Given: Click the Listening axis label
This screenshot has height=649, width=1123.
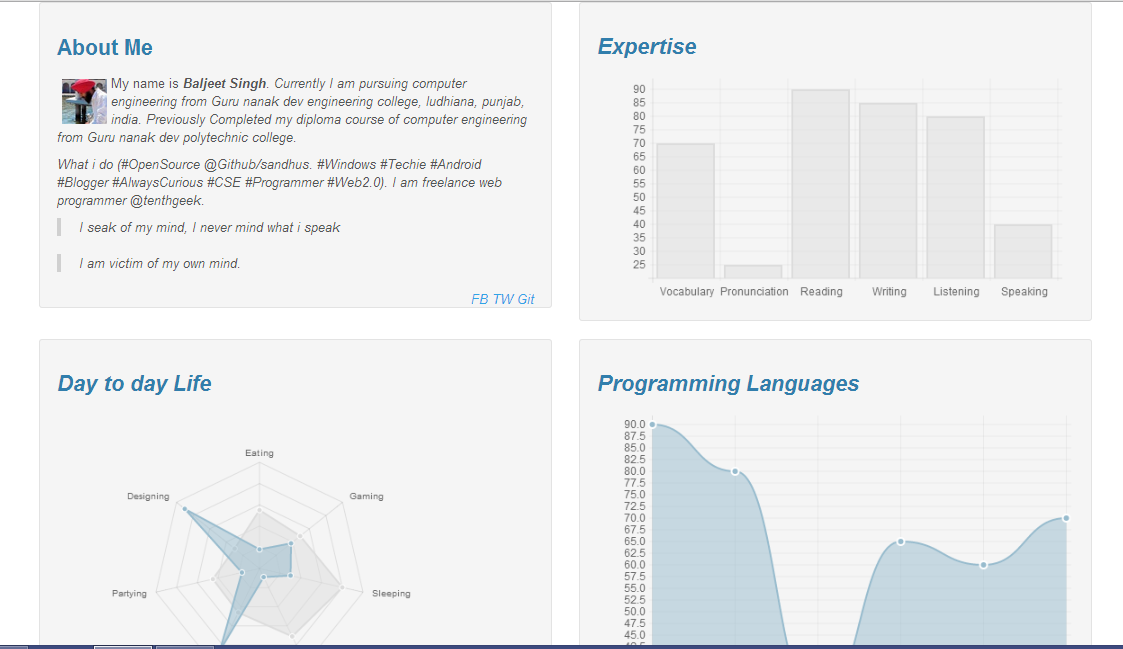Looking at the screenshot, I should [956, 292].
